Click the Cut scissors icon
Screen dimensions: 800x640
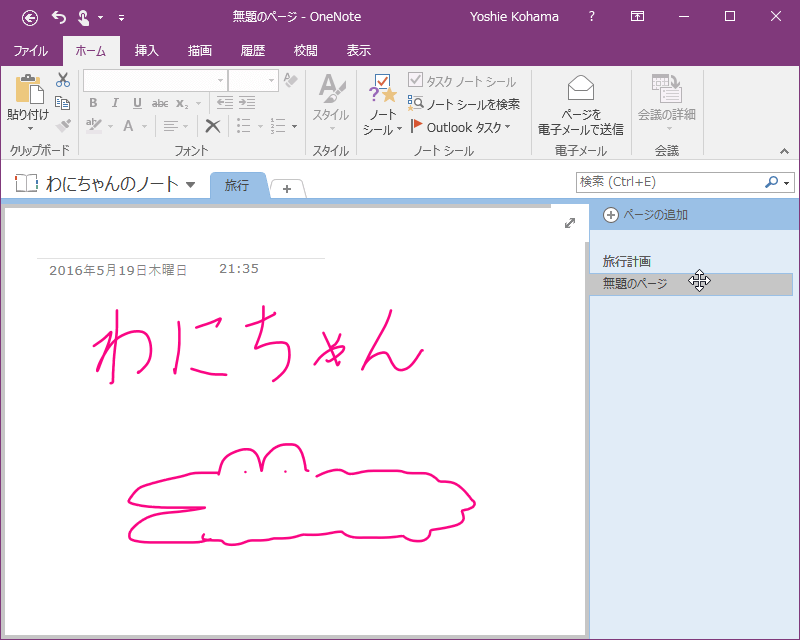point(63,80)
